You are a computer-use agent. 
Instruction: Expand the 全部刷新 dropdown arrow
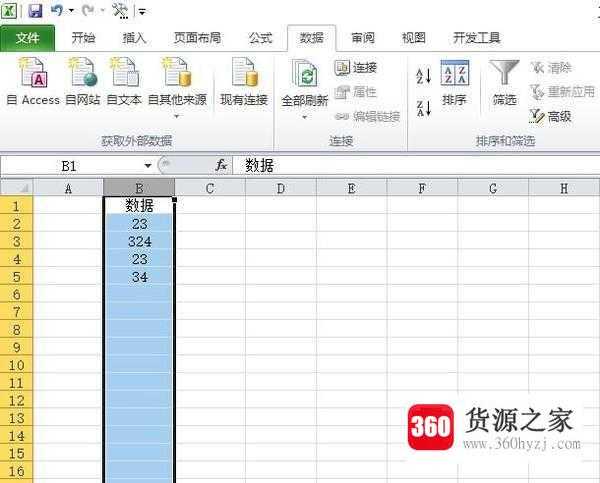(x=305, y=117)
